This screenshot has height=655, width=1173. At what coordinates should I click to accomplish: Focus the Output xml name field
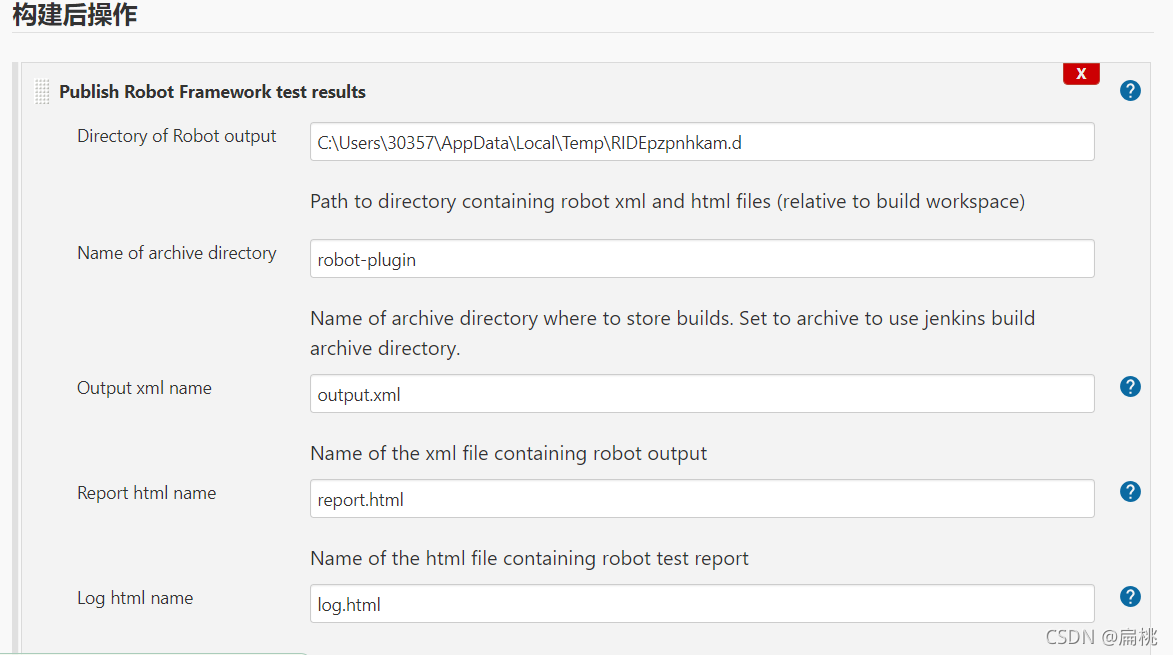(702, 394)
